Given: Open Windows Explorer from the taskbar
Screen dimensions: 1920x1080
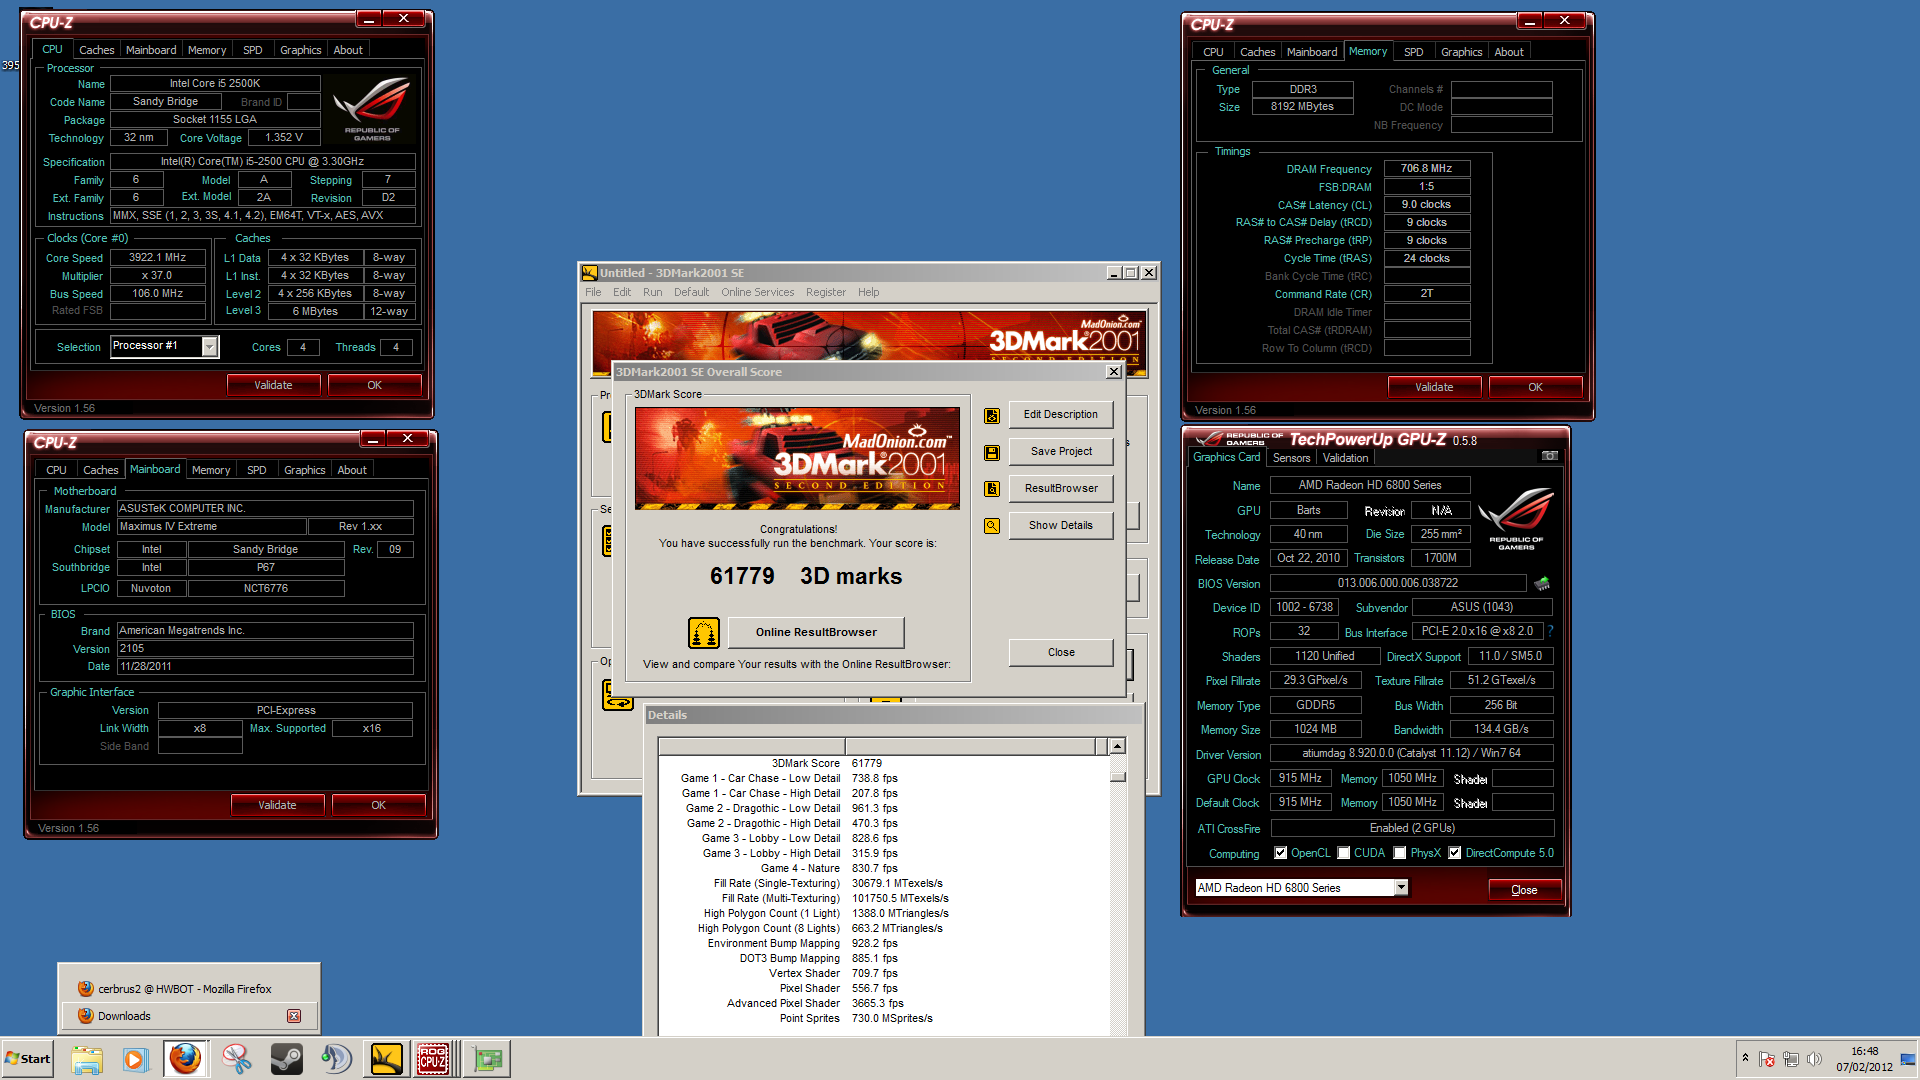Looking at the screenshot, I should (87, 1059).
